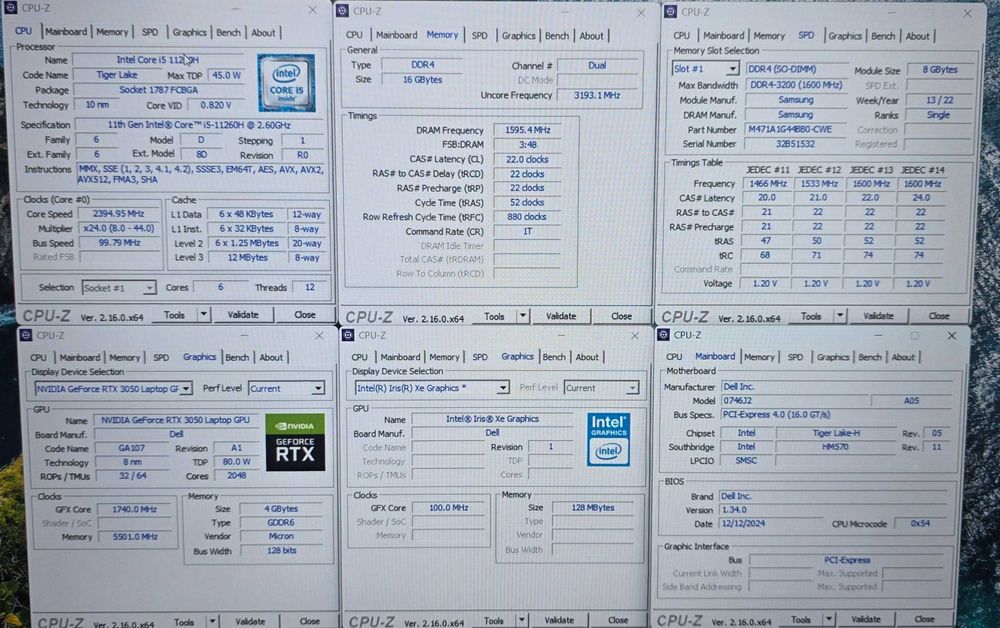Click the Intel Core i5 processor logo
The image size is (1000, 628).
tap(286, 83)
